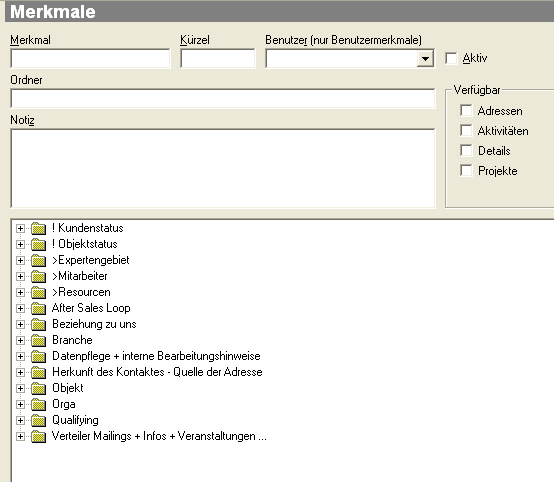Click the Kundenstatus folder icon
This screenshot has width=554, height=482.
(x=39, y=228)
